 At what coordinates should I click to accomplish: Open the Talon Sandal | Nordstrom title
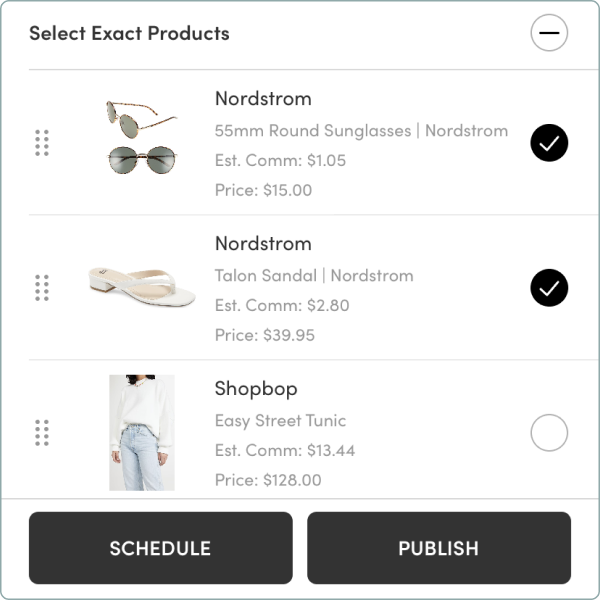click(x=314, y=276)
